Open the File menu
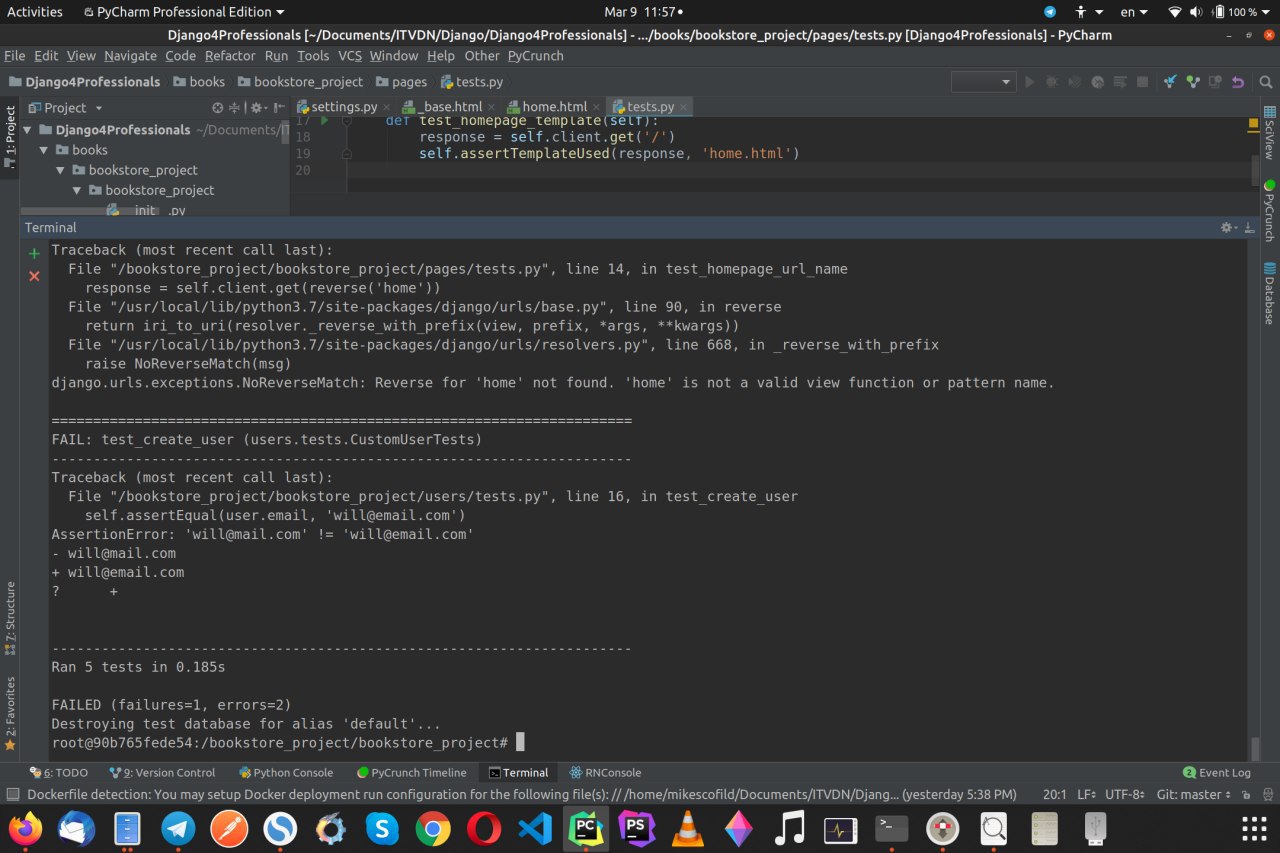Image resolution: width=1280 pixels, height=853 pixels. pyautogui.click(x=14, y=56)
